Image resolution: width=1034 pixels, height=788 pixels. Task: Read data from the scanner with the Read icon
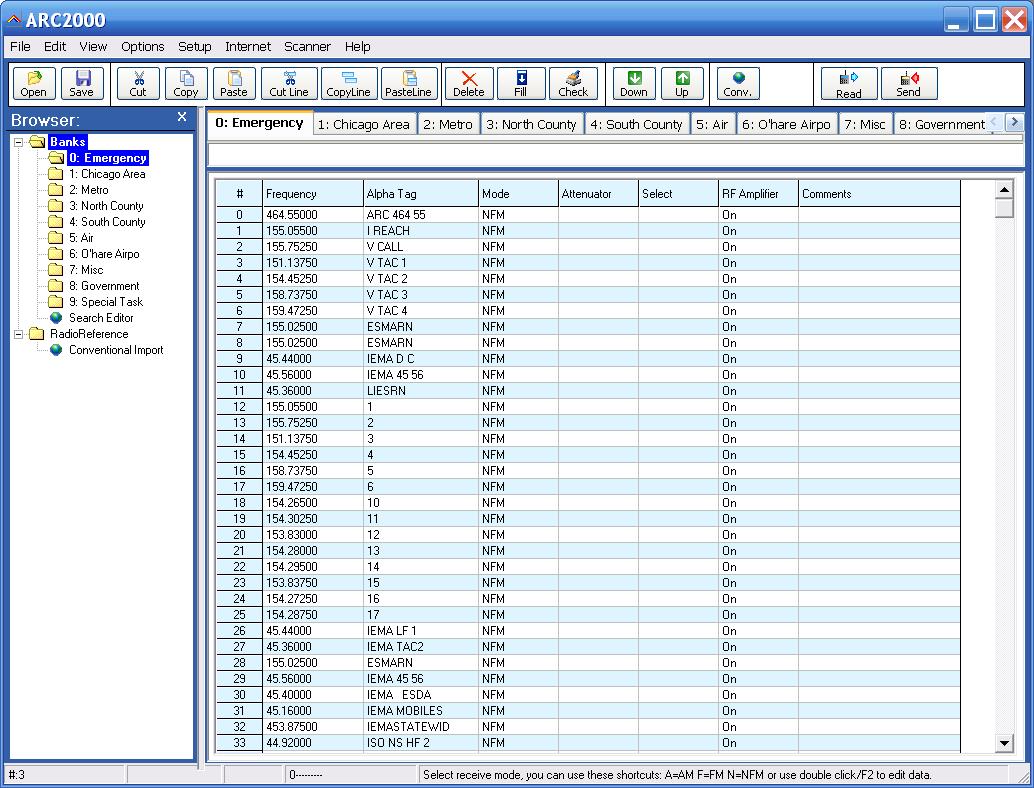pyautogui.click(x=849, y=83)
